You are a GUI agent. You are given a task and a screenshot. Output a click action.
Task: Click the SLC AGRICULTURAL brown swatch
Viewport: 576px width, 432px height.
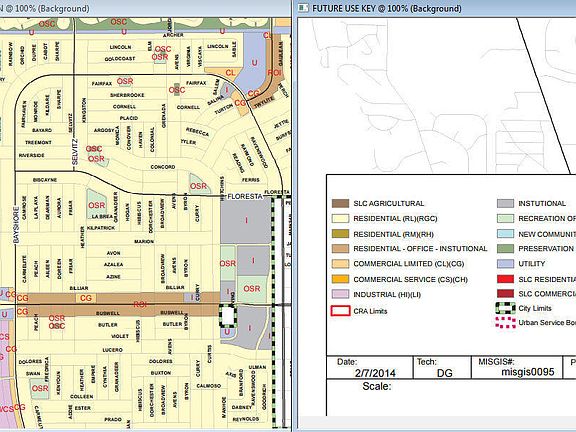340,204
